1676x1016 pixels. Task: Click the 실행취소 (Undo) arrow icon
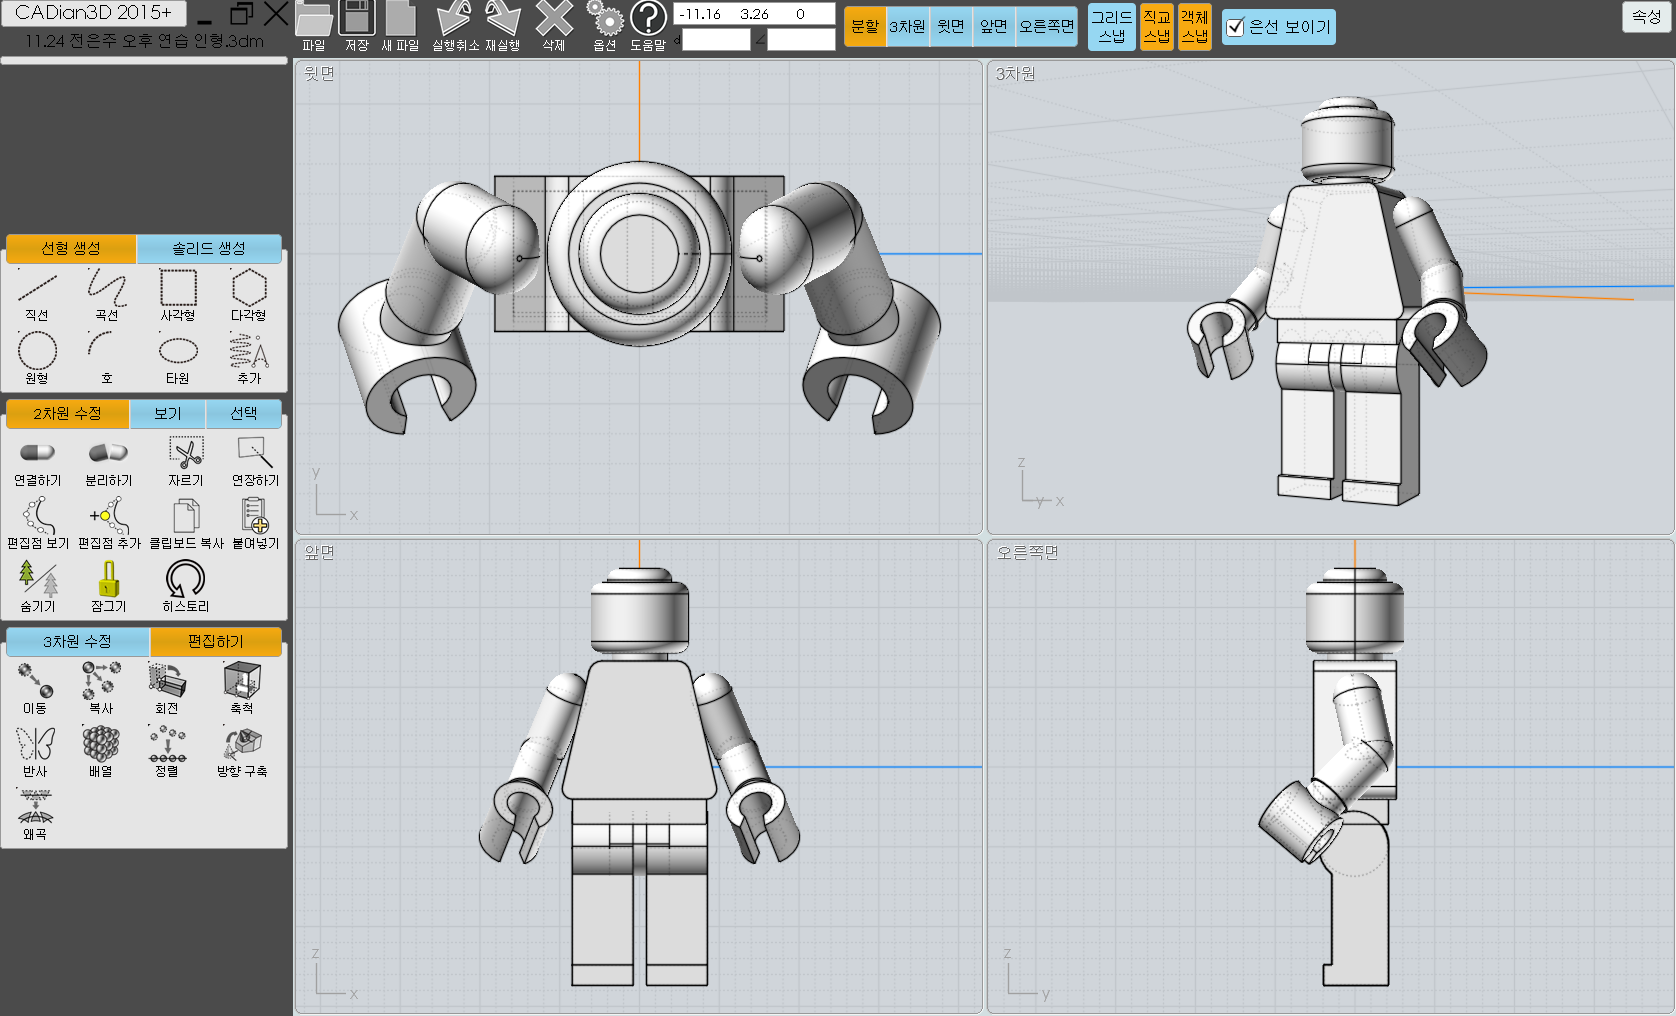(x=454, y=19)
